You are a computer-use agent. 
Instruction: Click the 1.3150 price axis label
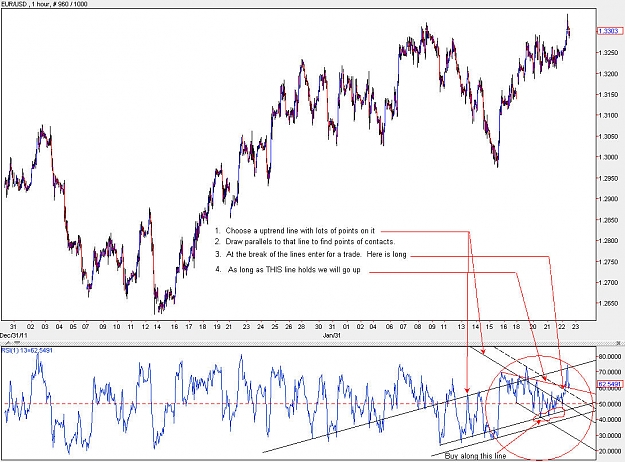point(609,94)
